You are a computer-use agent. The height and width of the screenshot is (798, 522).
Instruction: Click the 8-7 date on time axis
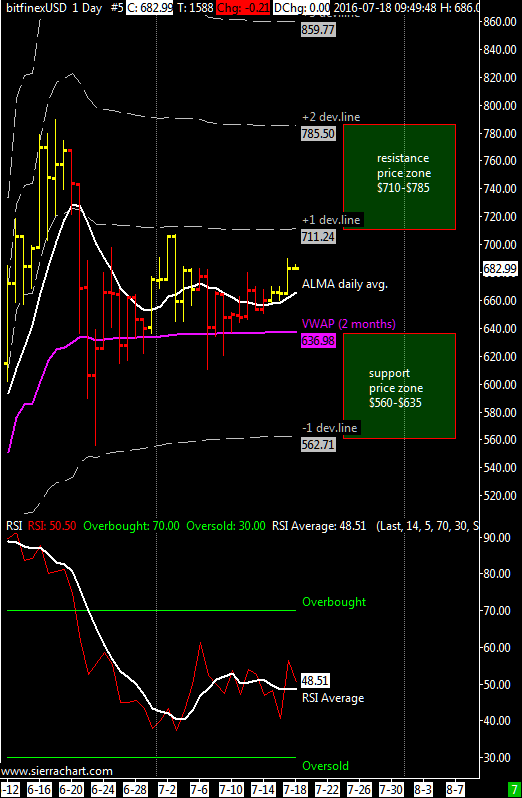[455, 788]
